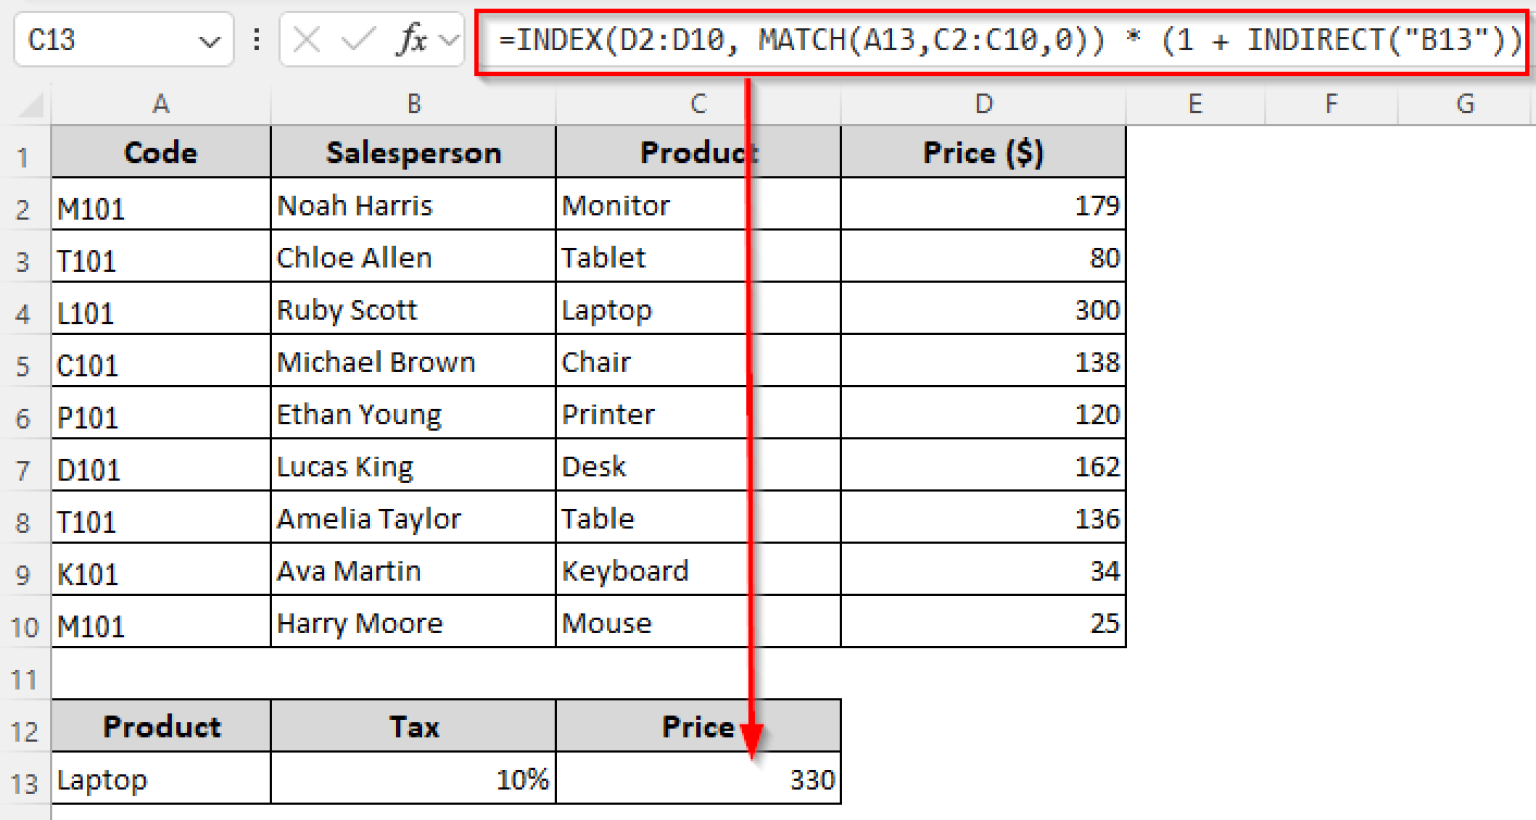The image size is (1536, 820).
Task: Select column D header
Action: 983,104
